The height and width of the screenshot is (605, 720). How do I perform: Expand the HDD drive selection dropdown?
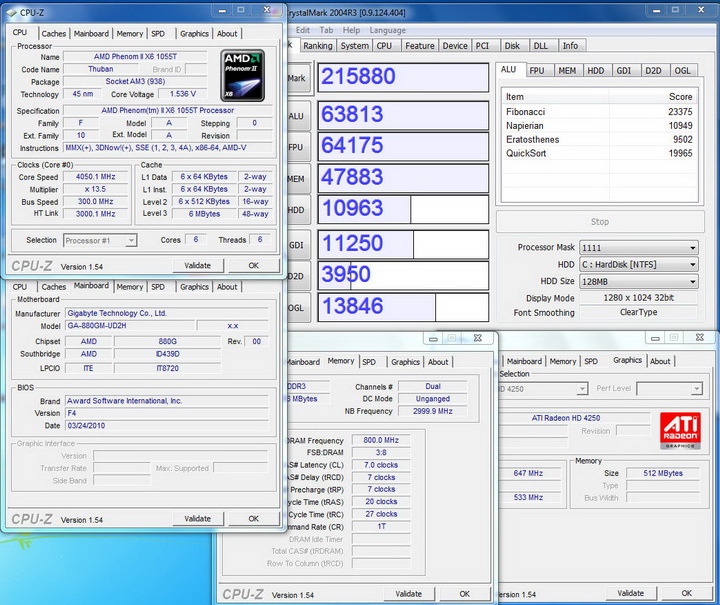[639, 264]
